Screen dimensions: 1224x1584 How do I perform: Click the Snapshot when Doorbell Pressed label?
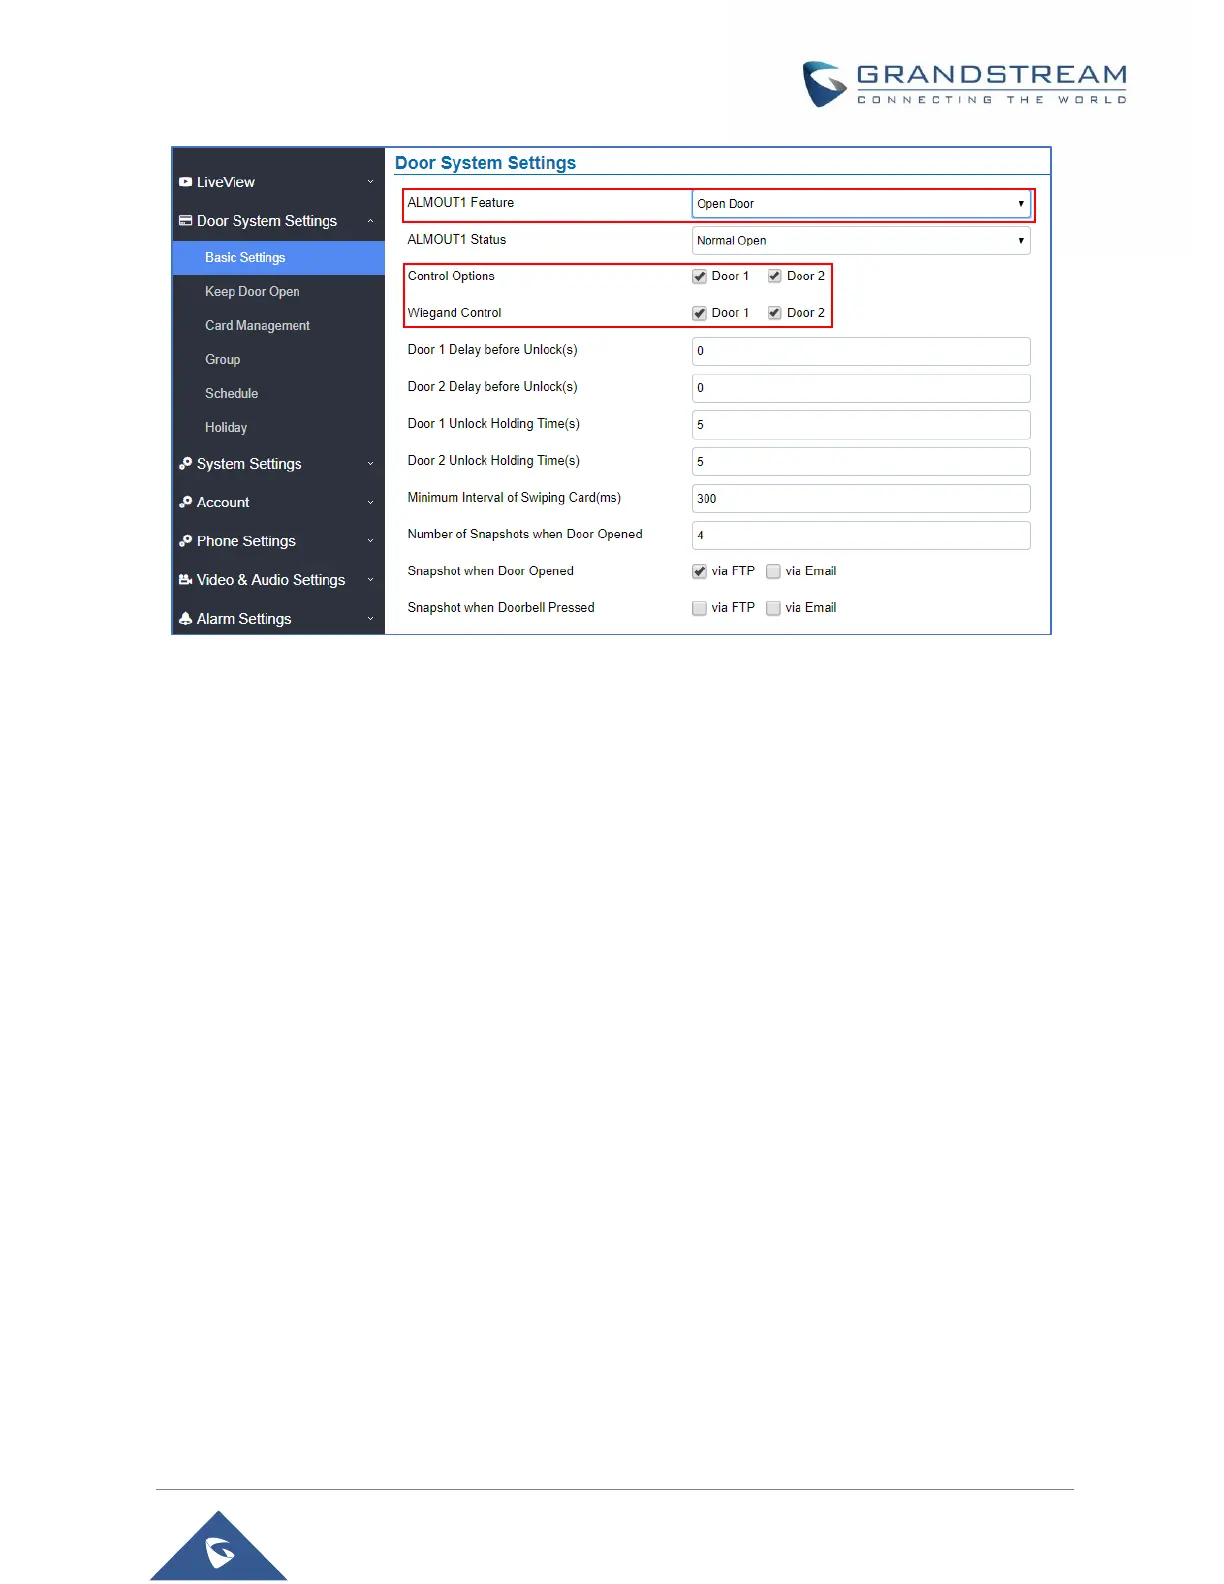click(501, 607)
